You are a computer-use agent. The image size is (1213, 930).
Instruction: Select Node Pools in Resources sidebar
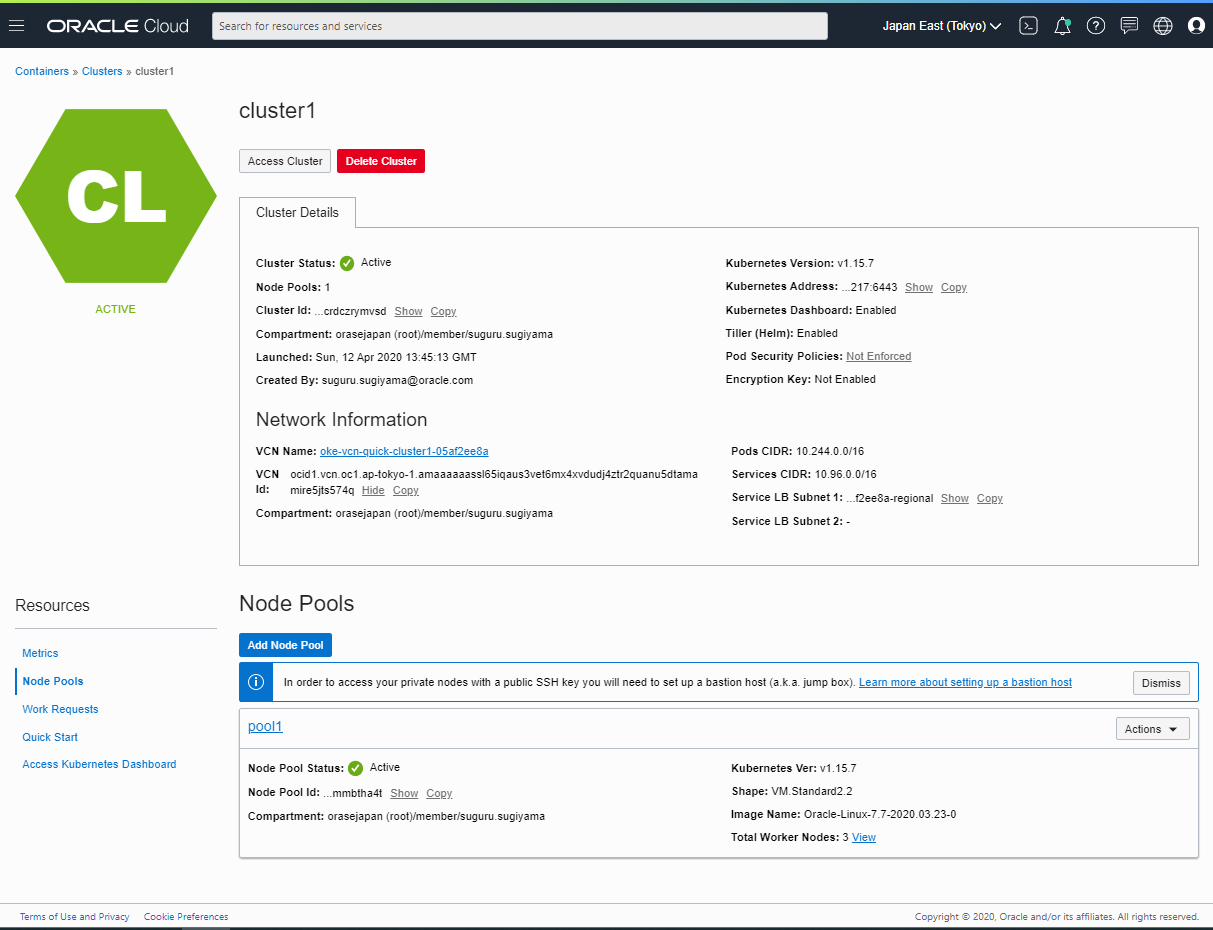tap(53, 681)
